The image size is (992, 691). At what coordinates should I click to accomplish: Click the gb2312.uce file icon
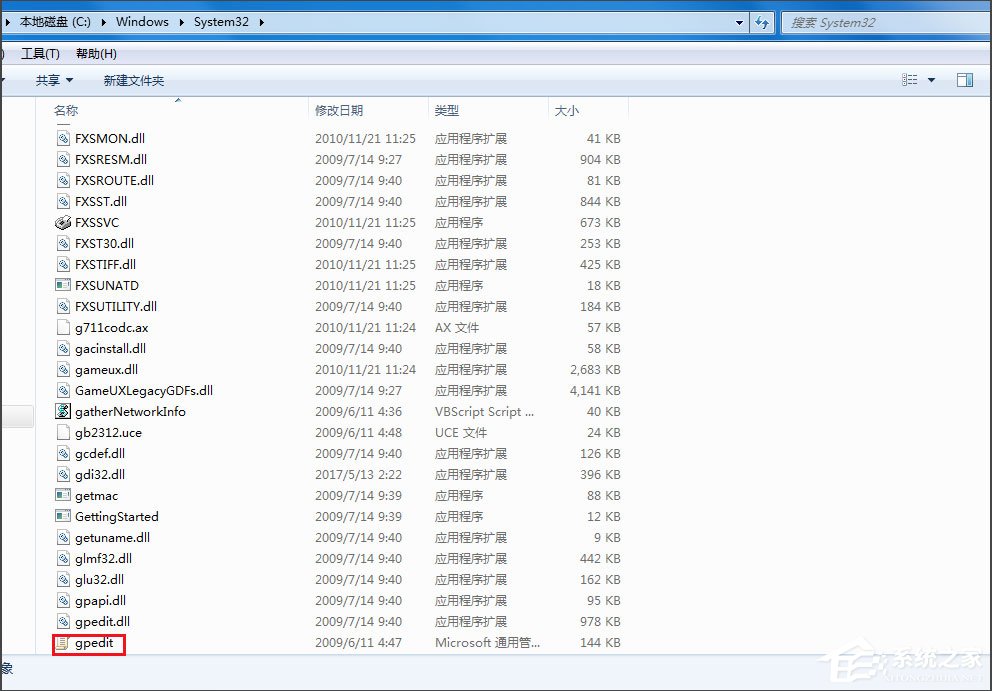pos(62,432)
